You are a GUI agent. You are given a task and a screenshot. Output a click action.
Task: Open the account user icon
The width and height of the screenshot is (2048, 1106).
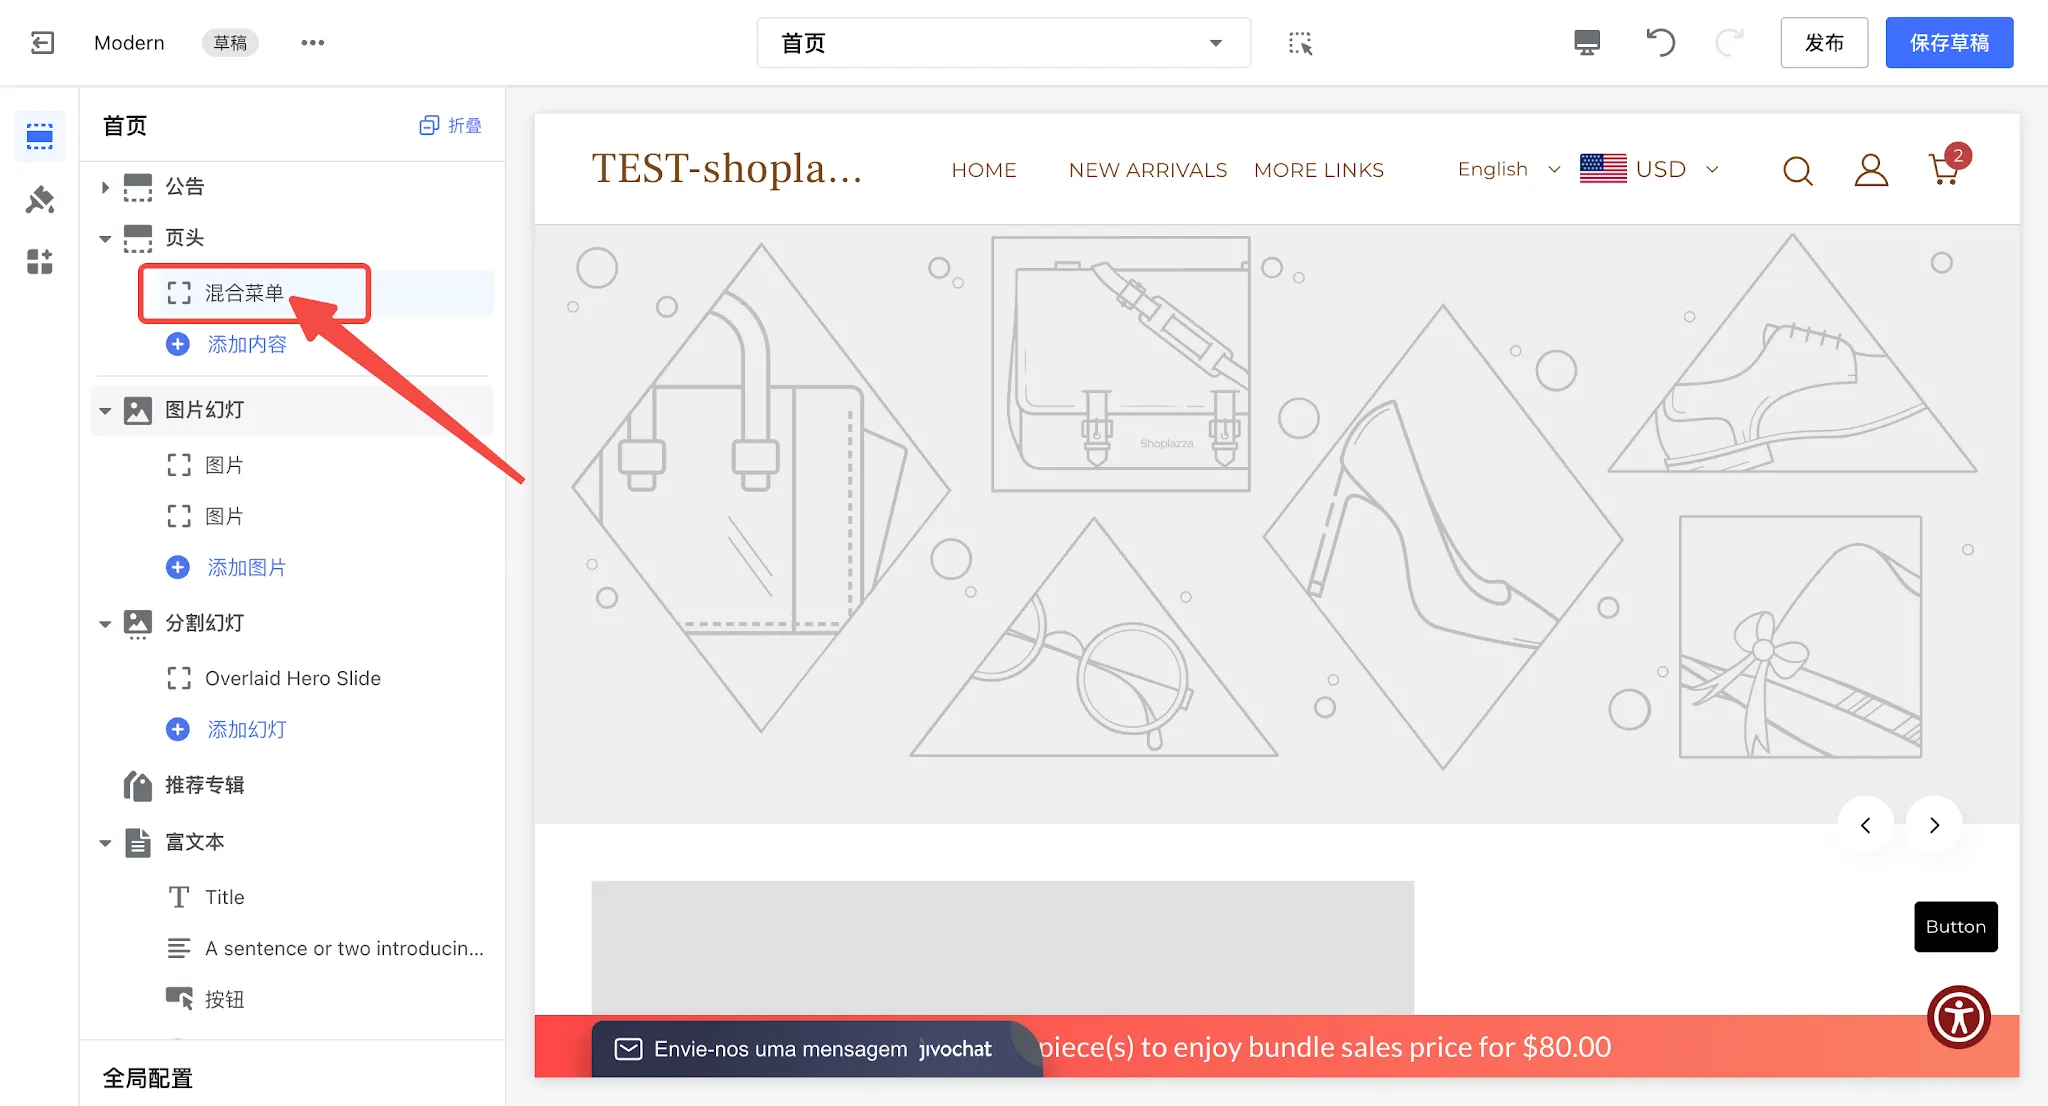pos(1871,170)
